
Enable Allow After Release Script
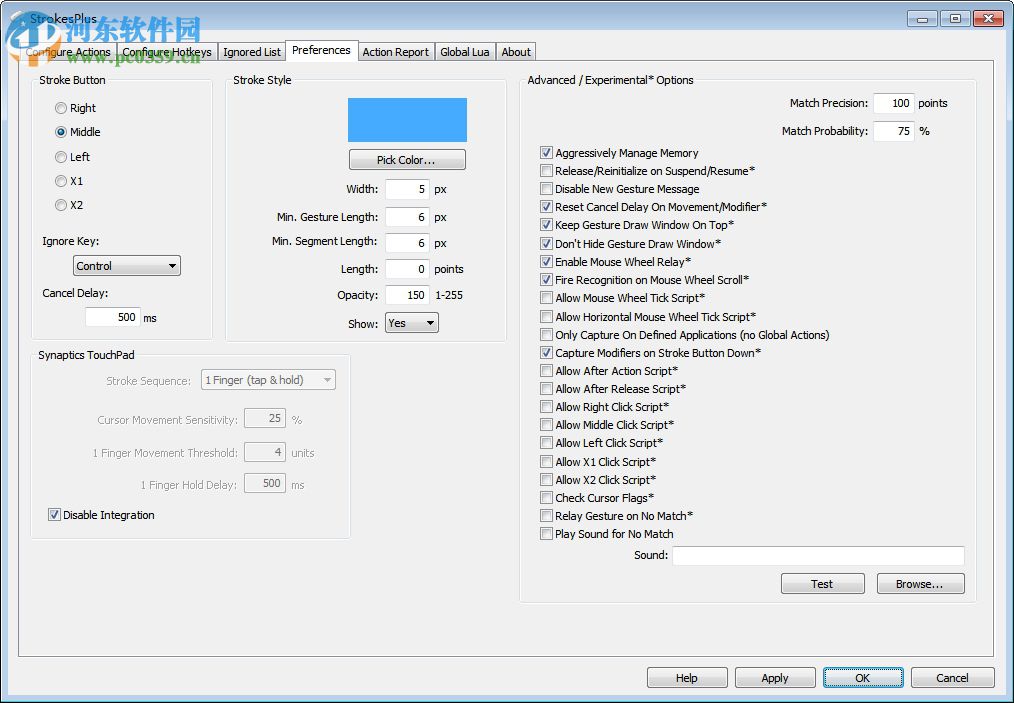(x=546, y=389)
